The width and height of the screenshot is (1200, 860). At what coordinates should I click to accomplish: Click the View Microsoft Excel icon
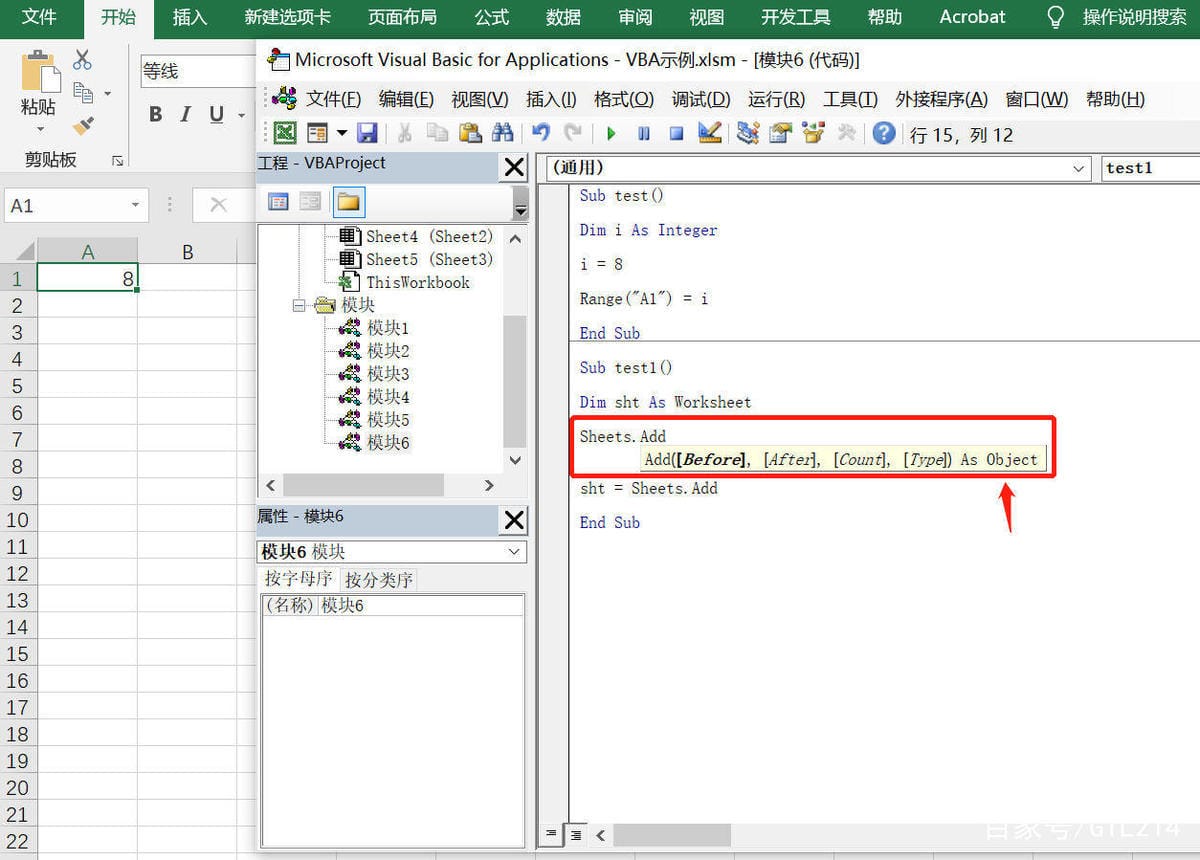[x=285, y=131]
